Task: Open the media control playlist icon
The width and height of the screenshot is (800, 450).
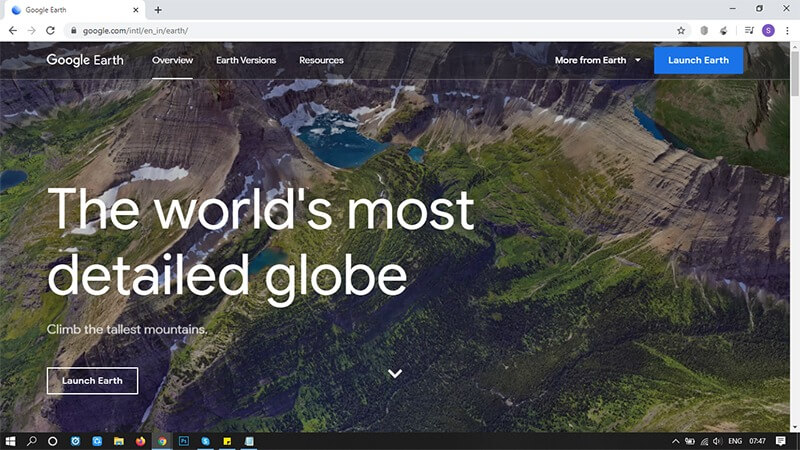Action: pos(749,31)
